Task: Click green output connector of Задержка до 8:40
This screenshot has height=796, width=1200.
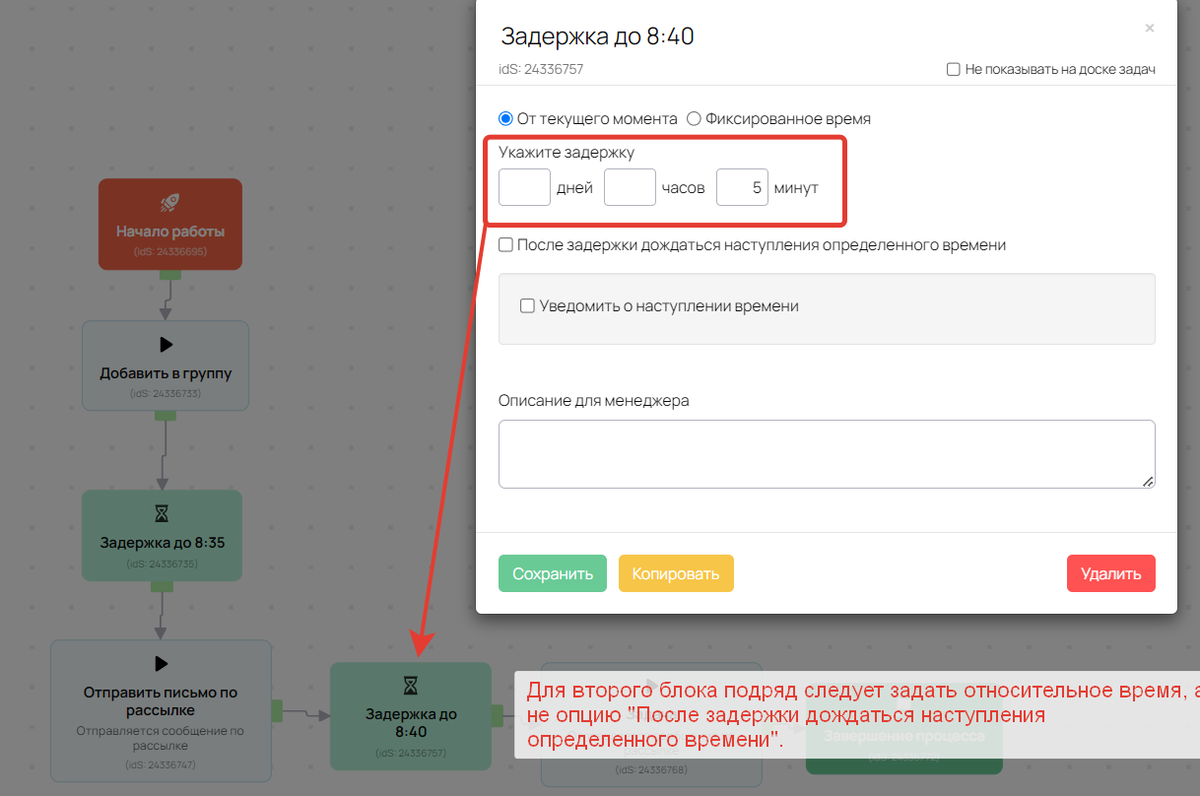Action: coord(497,715)
